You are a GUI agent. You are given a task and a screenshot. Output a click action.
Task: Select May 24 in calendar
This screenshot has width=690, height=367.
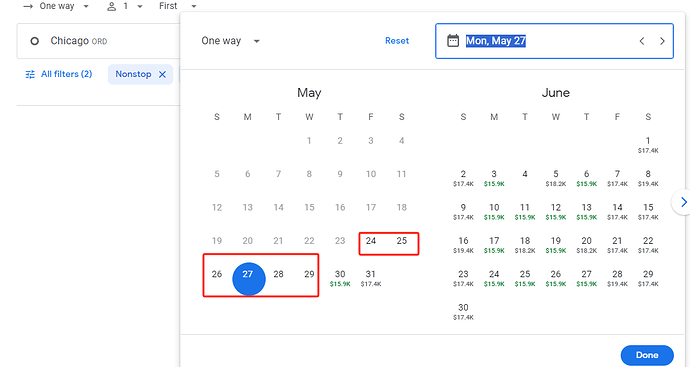pyautogui.click(x=371, y=241)
